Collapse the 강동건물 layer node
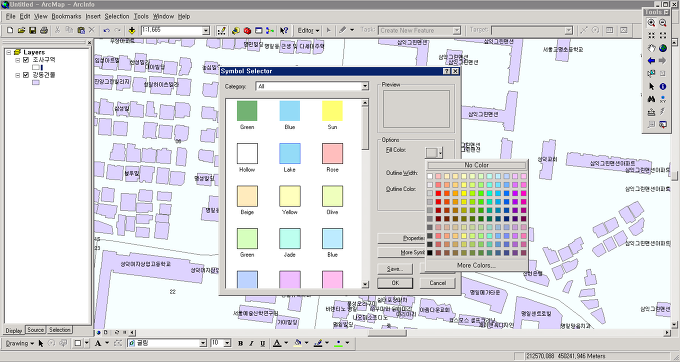The width and height of the screenshot is (680, 362). [x=18, y=75]
